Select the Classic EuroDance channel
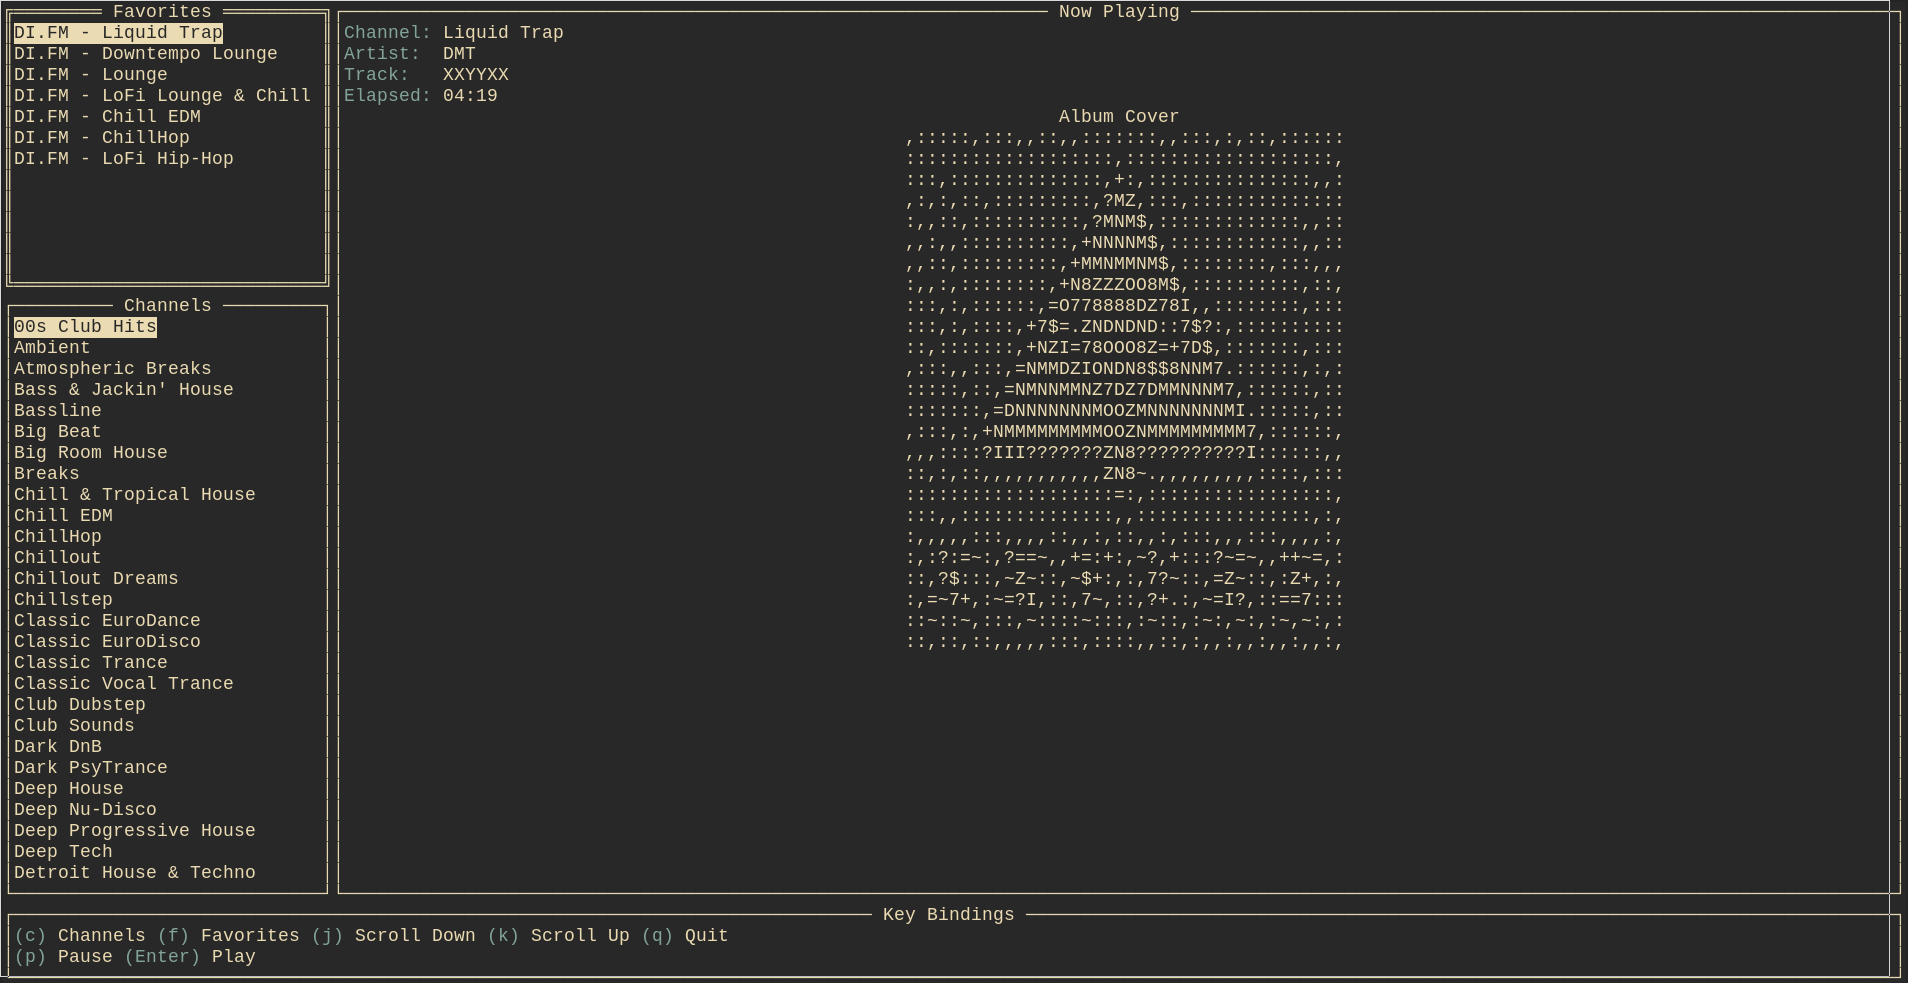Viewport: 1908px width, 983px height. click(x=107, y=620)
